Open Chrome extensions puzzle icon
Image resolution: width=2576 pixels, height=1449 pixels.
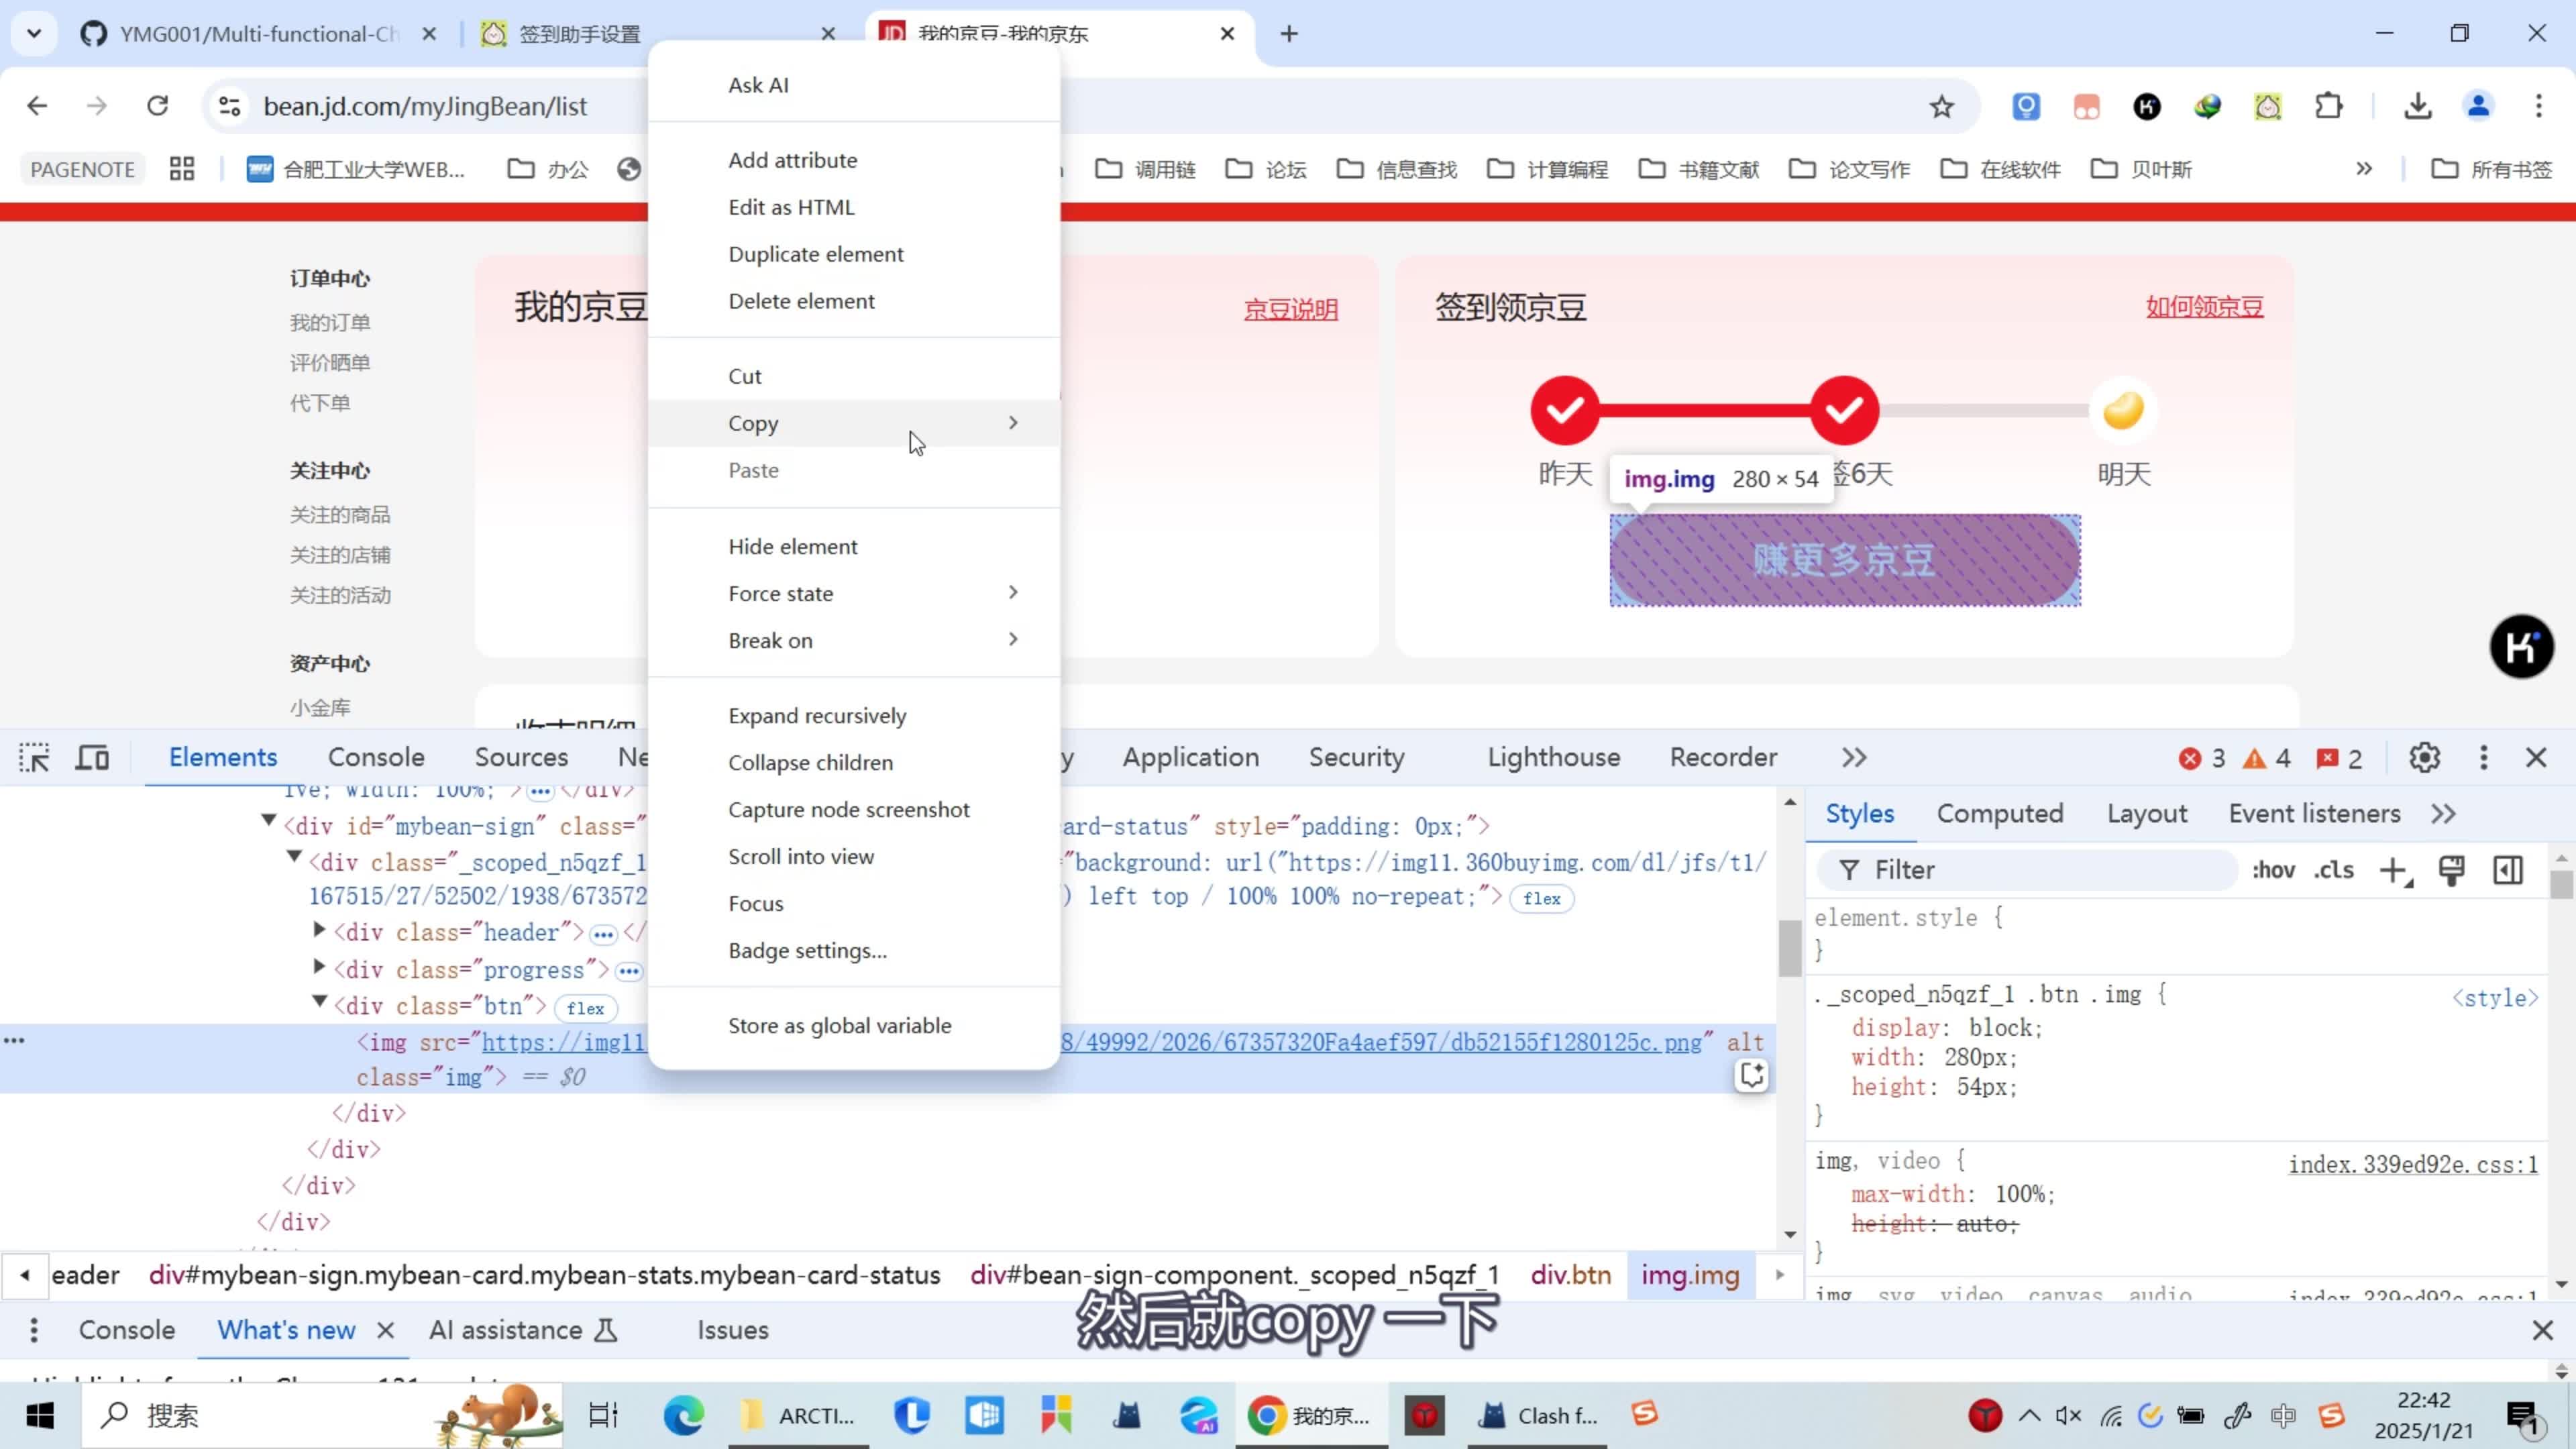tap(2329, 107)
